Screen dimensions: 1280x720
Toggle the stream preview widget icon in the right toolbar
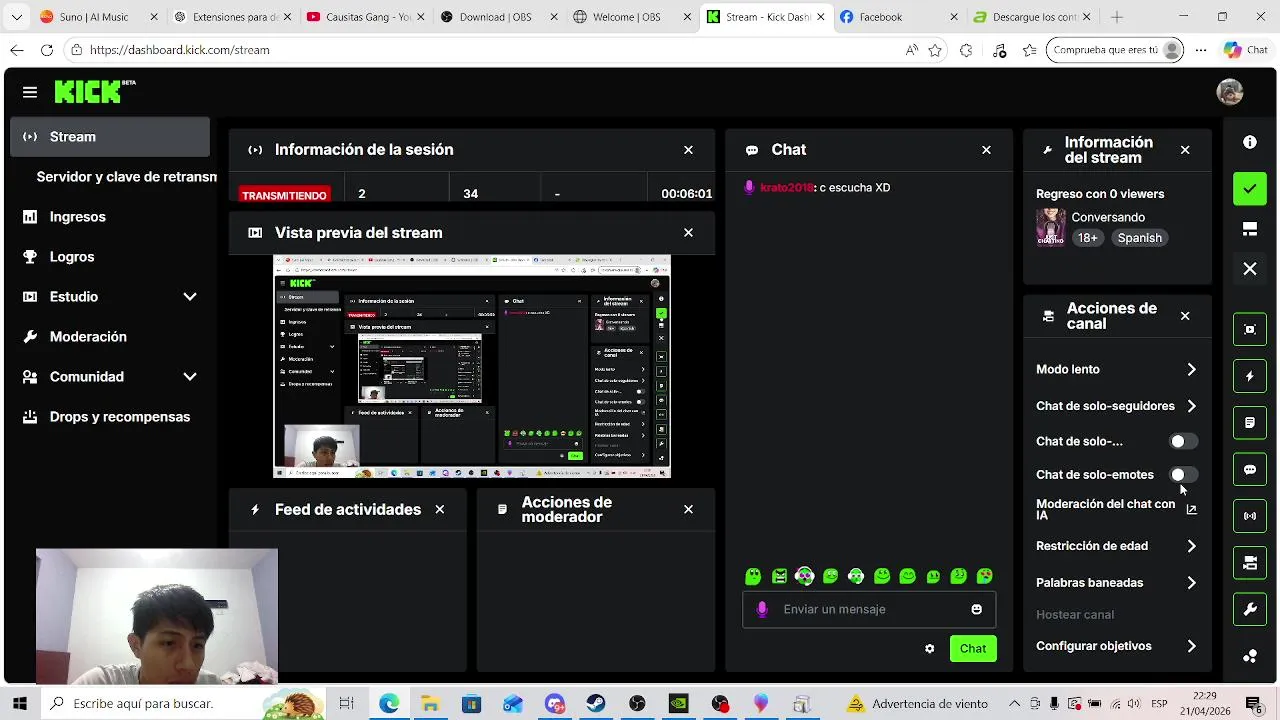(1250, 329)
